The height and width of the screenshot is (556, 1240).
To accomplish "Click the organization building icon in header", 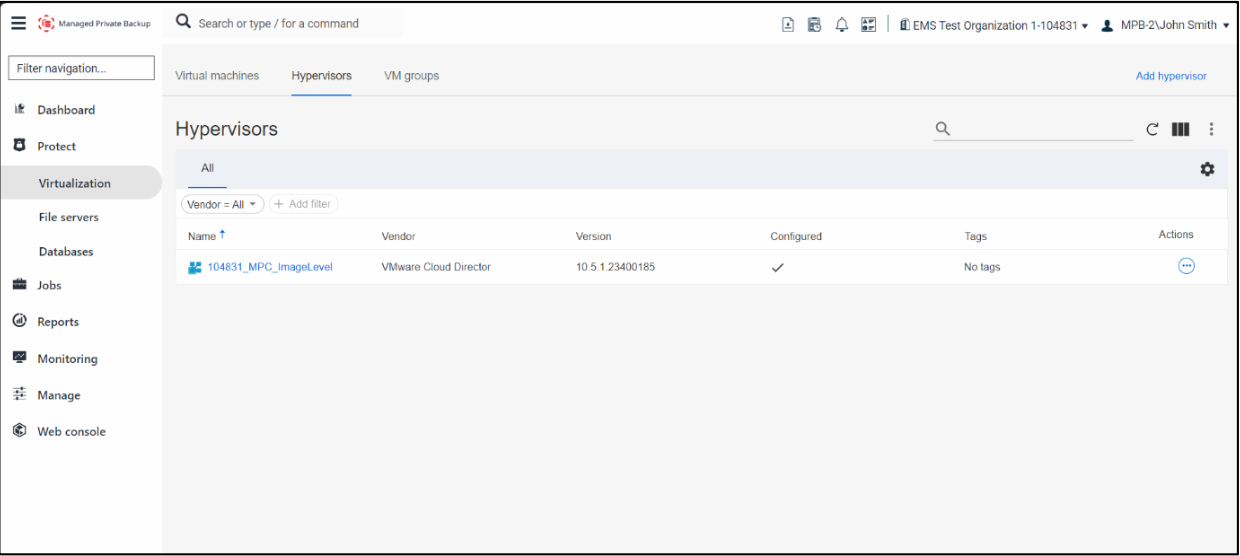I will 905,24.
